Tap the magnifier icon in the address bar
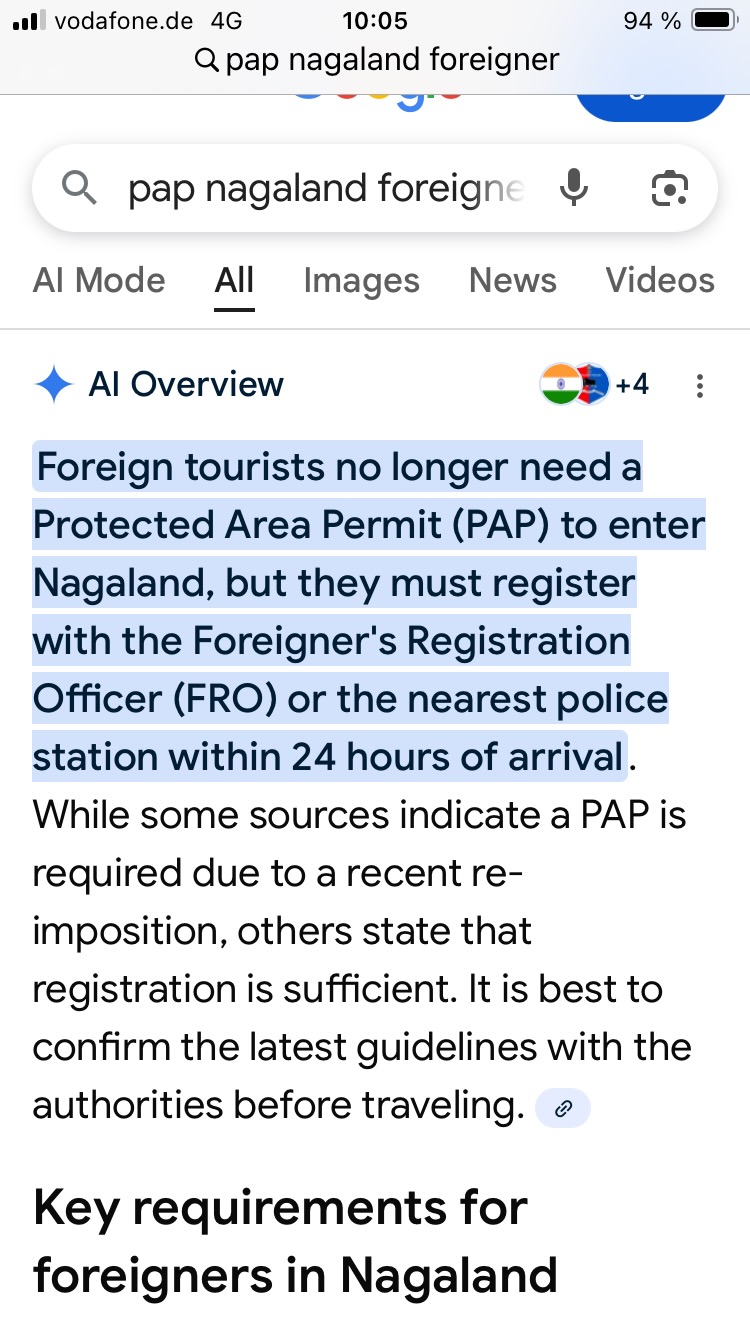 (x=207, y=61)
